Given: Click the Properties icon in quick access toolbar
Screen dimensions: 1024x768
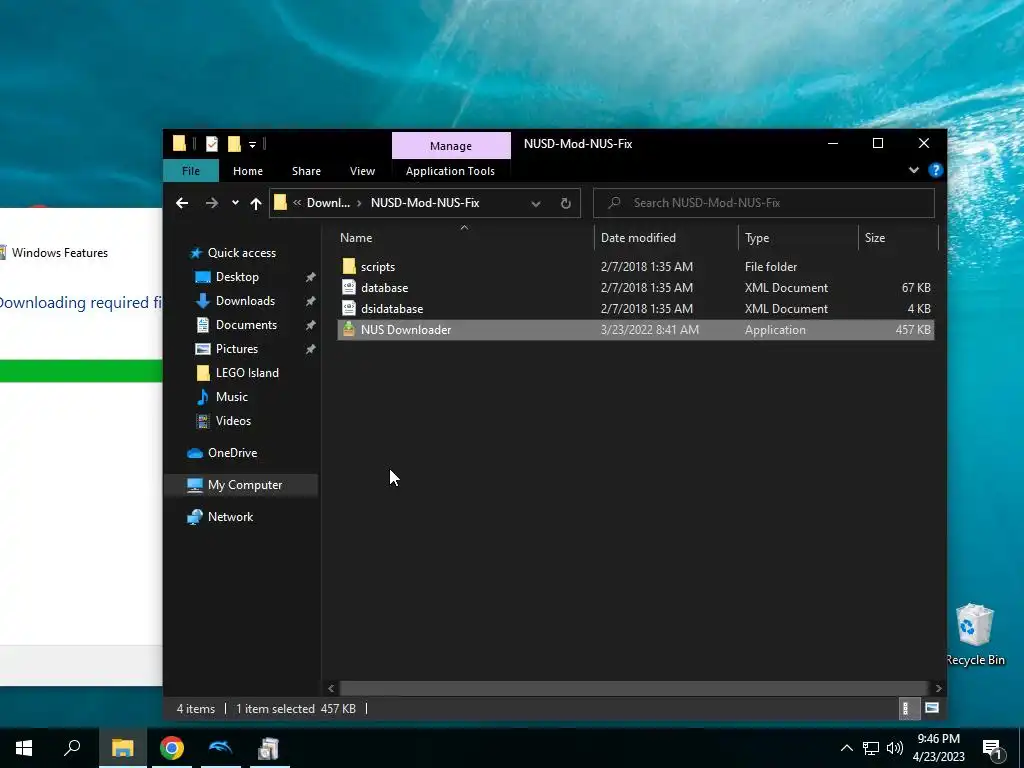Looking at the screenshot, I should (x=212, y=144).
